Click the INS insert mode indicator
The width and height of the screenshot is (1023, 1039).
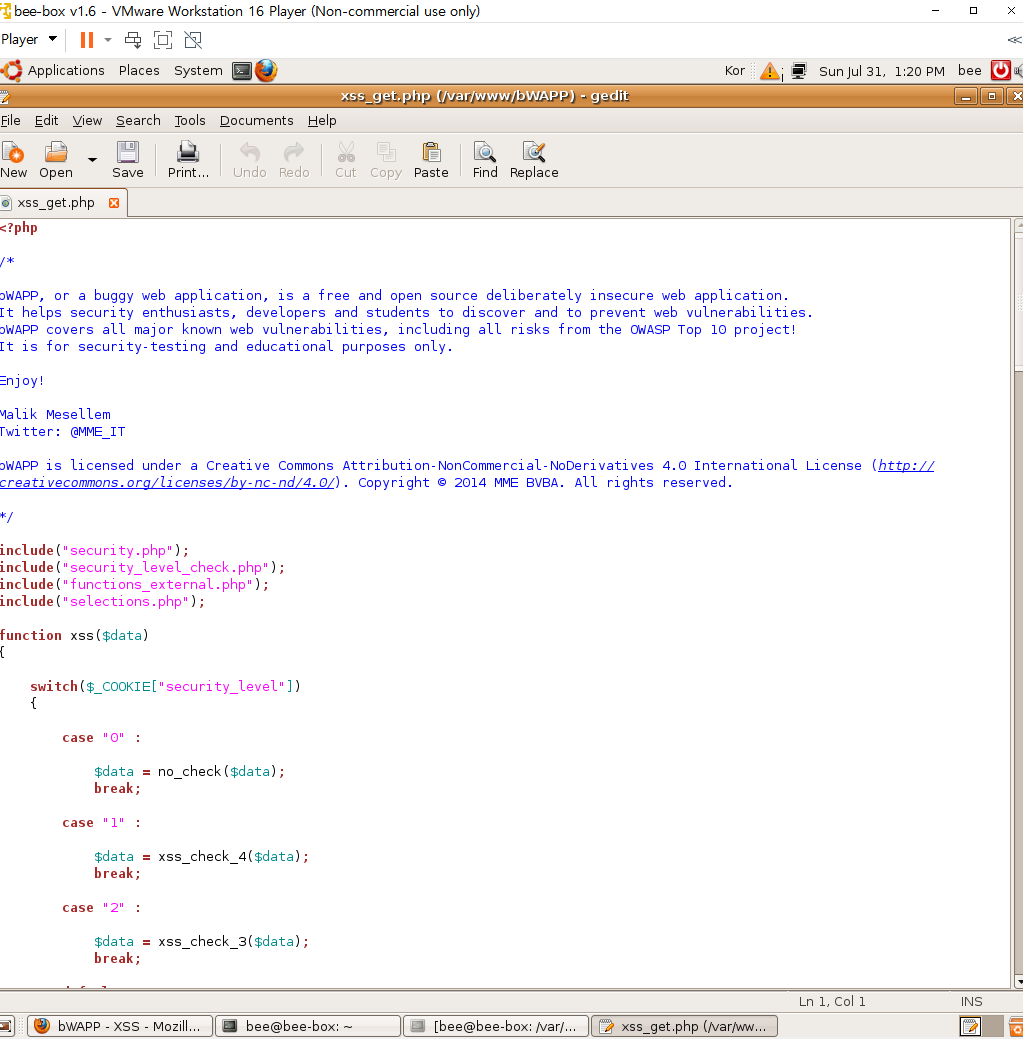coord(971,1002)
